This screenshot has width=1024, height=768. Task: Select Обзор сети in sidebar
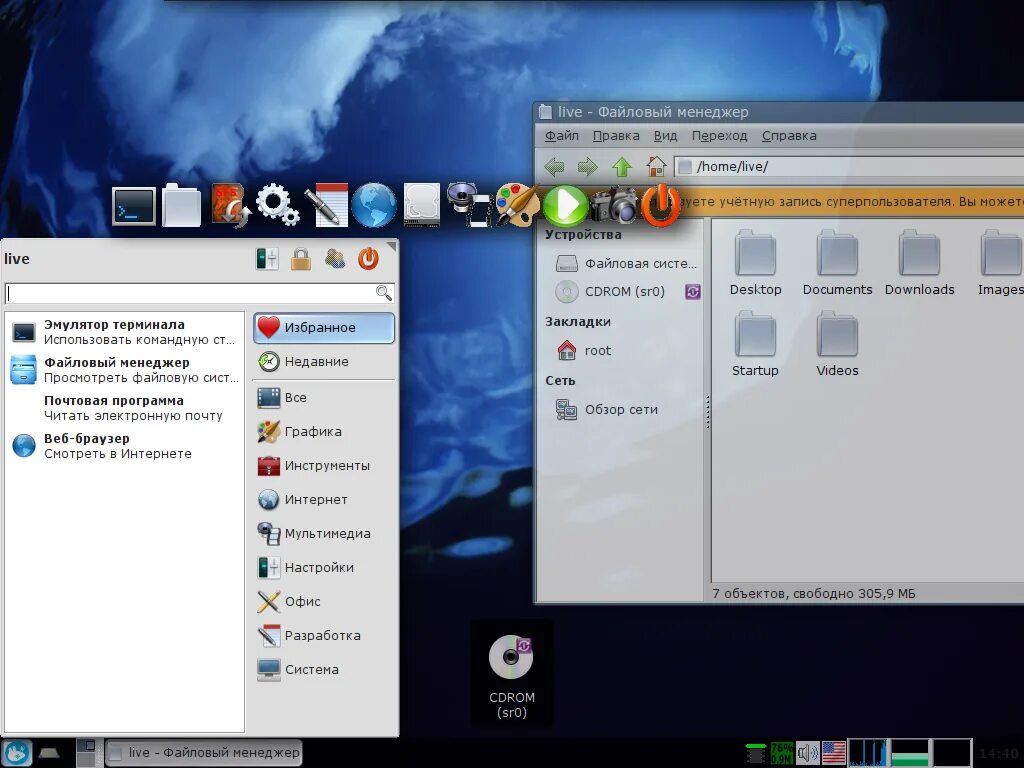point(607,410)
